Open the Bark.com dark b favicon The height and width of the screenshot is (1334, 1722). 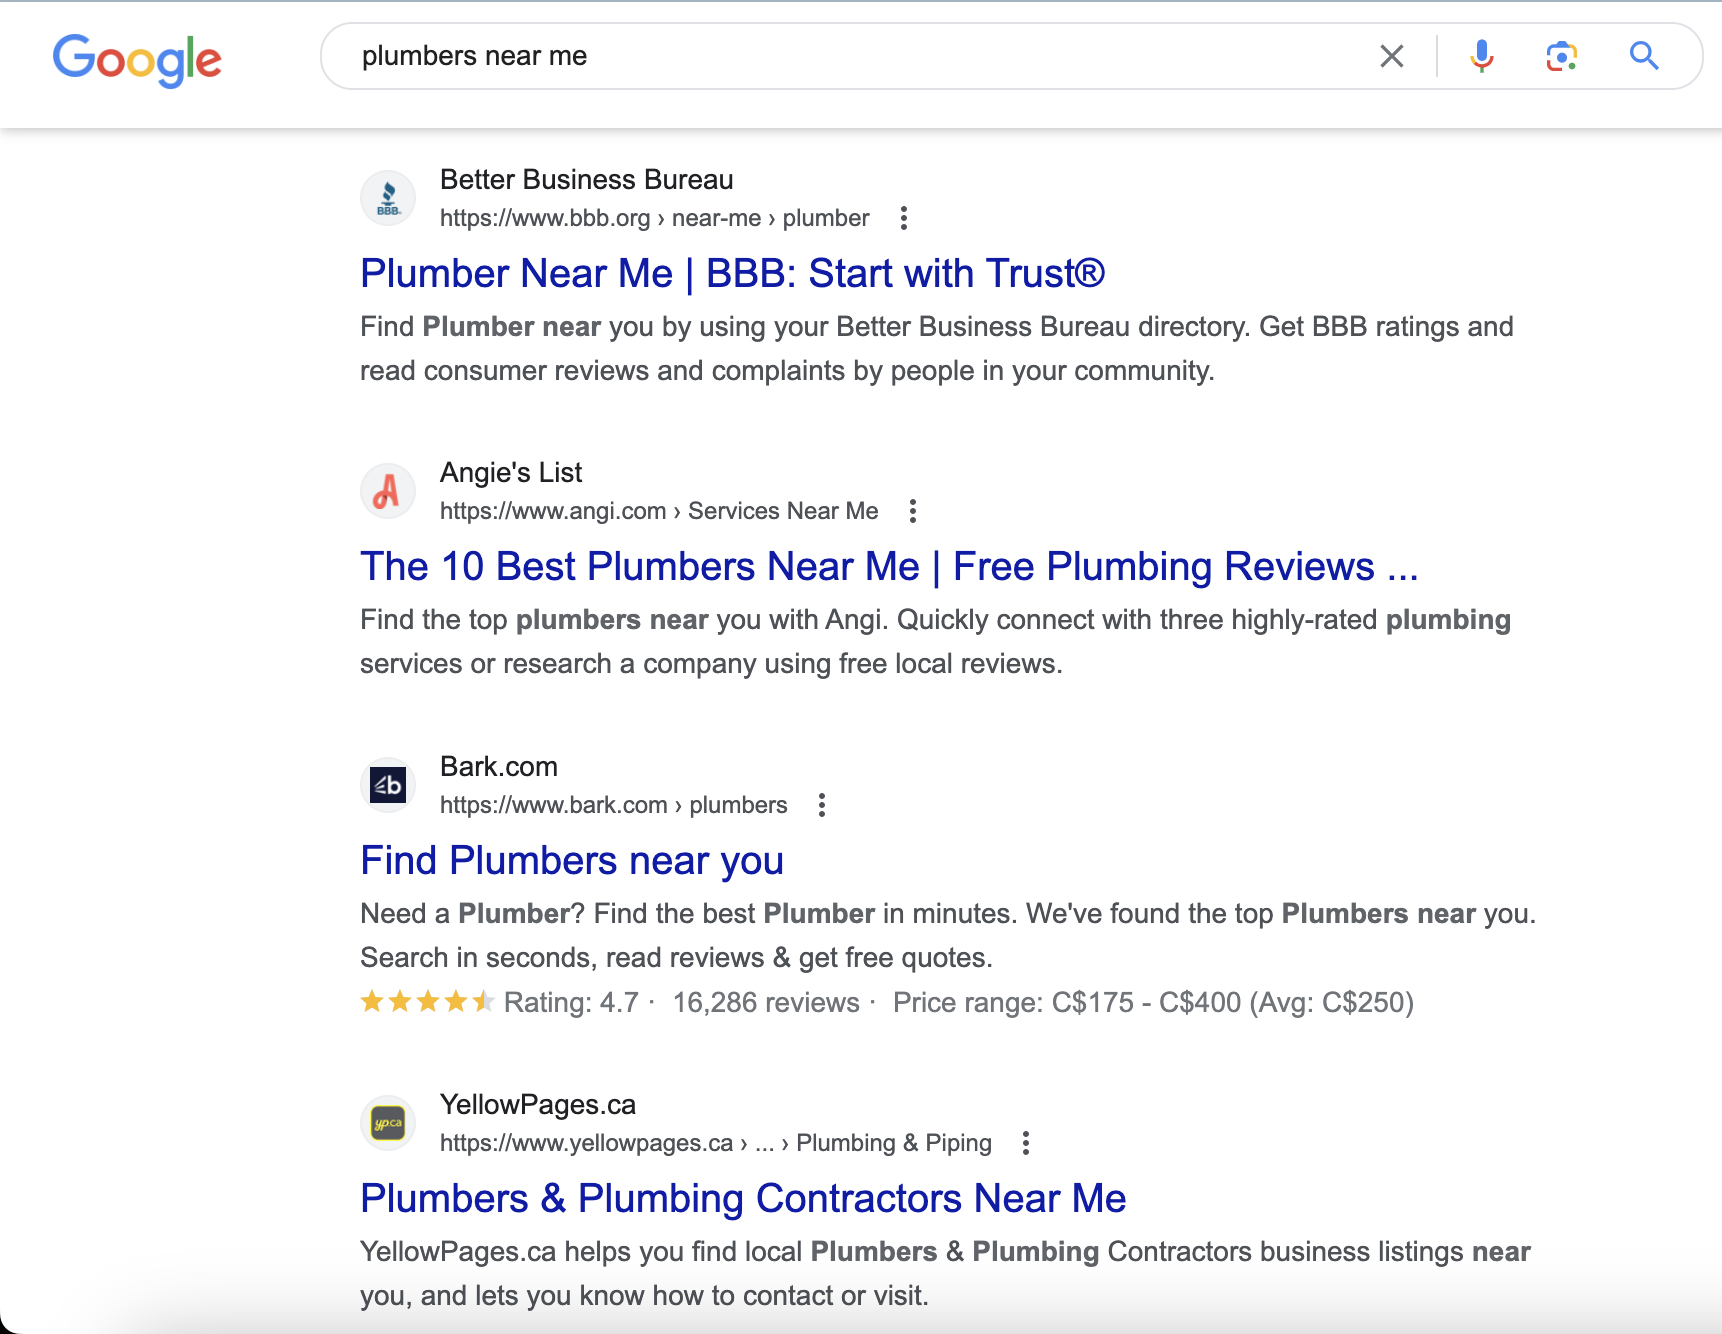click(388, 785)
